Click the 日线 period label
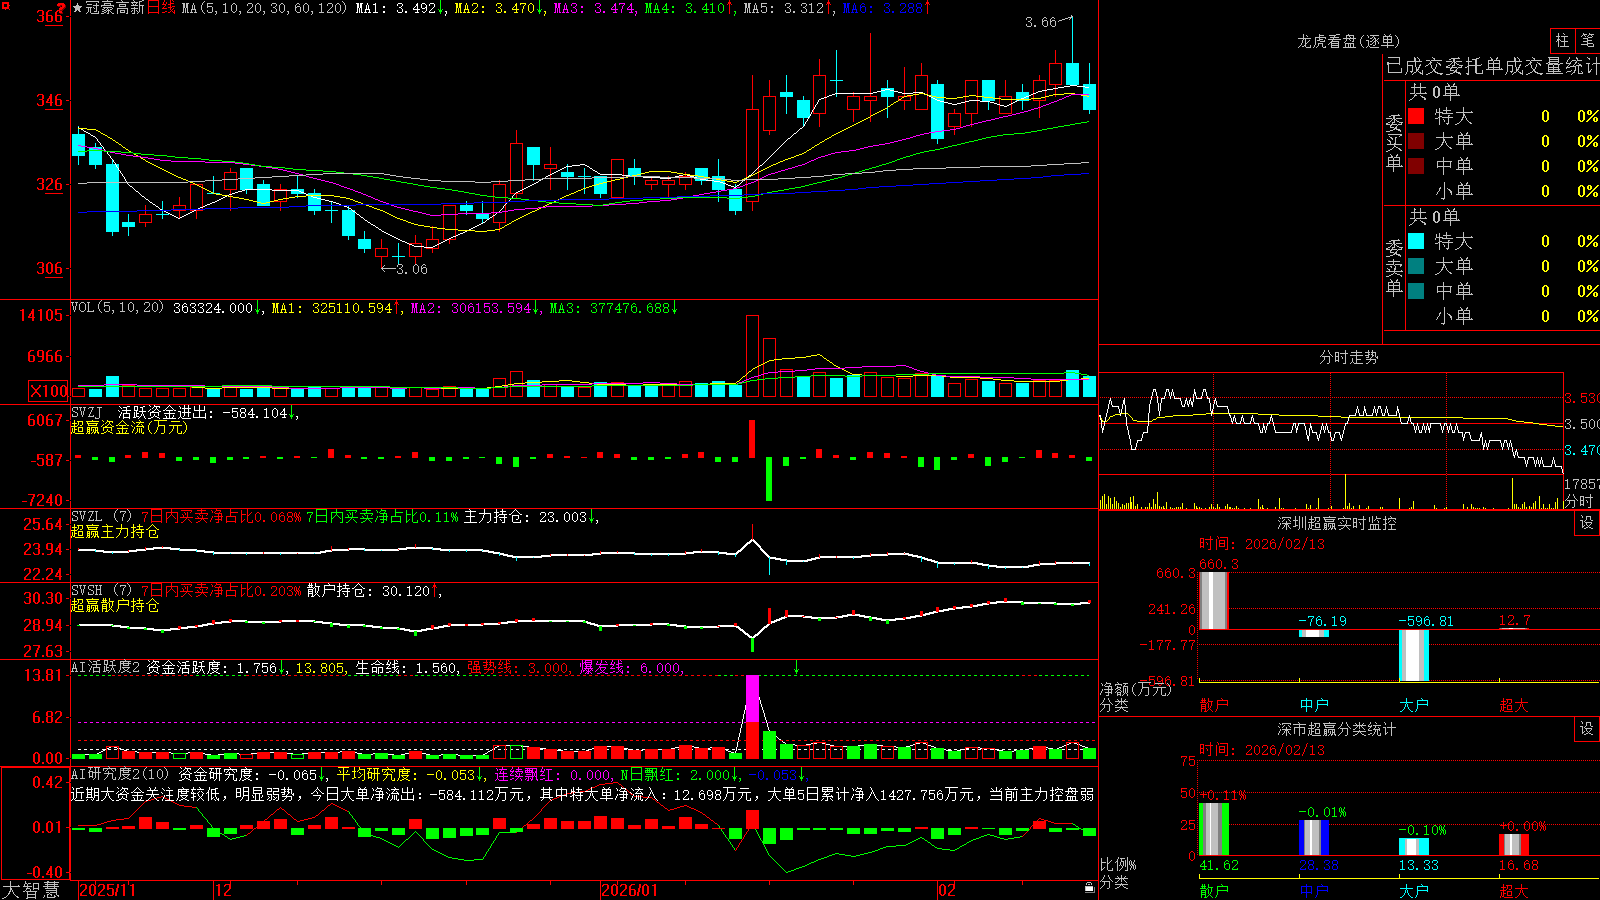Image resolution: width=1600 pixels, height=900 pixels. [x=161, y=8]
